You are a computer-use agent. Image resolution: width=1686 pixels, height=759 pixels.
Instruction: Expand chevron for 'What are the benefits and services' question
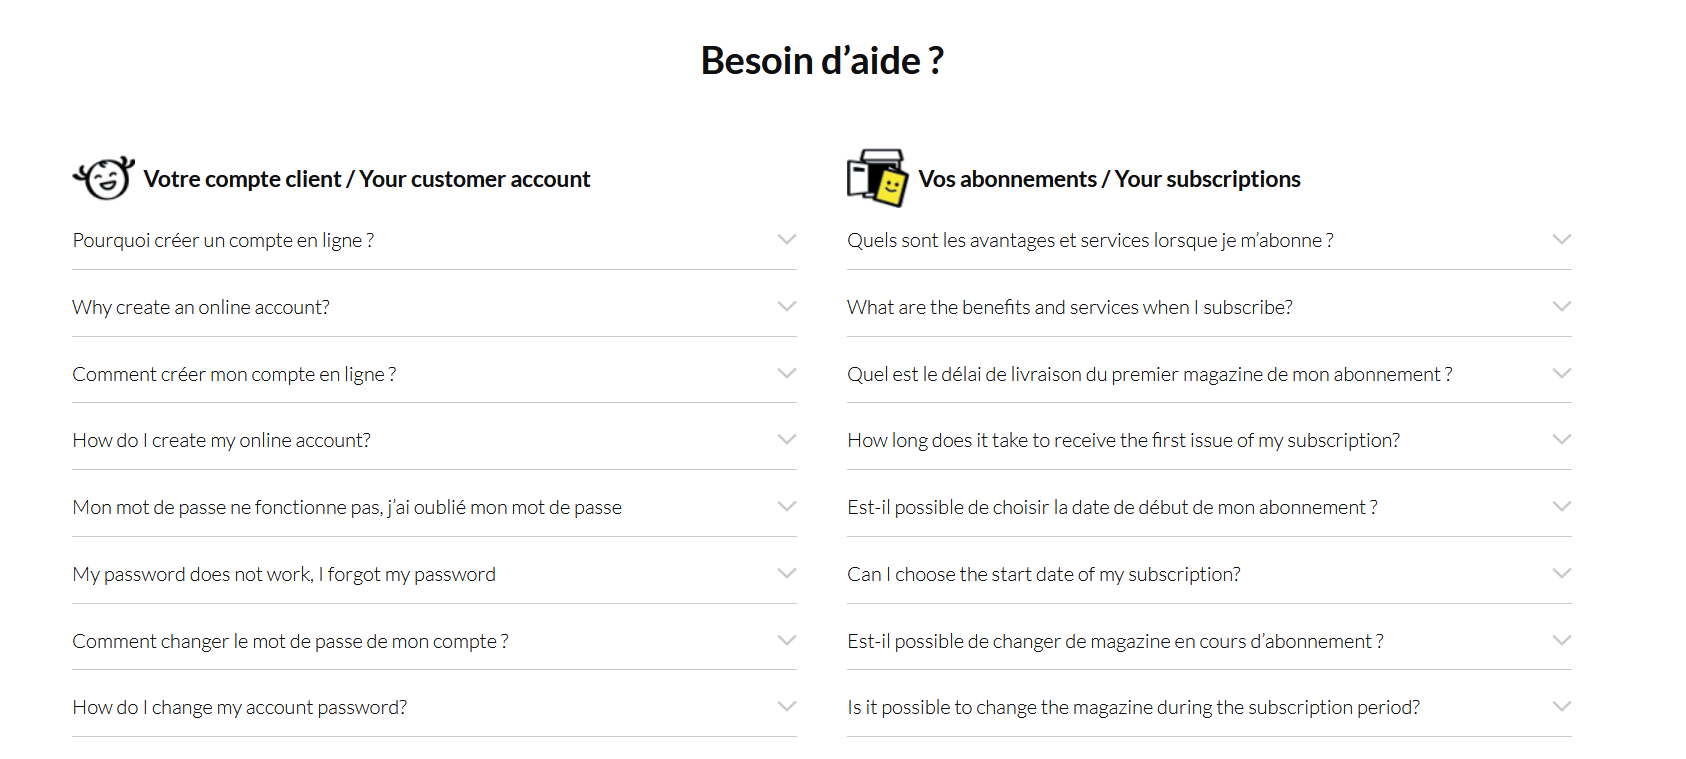pos(1561,307)
